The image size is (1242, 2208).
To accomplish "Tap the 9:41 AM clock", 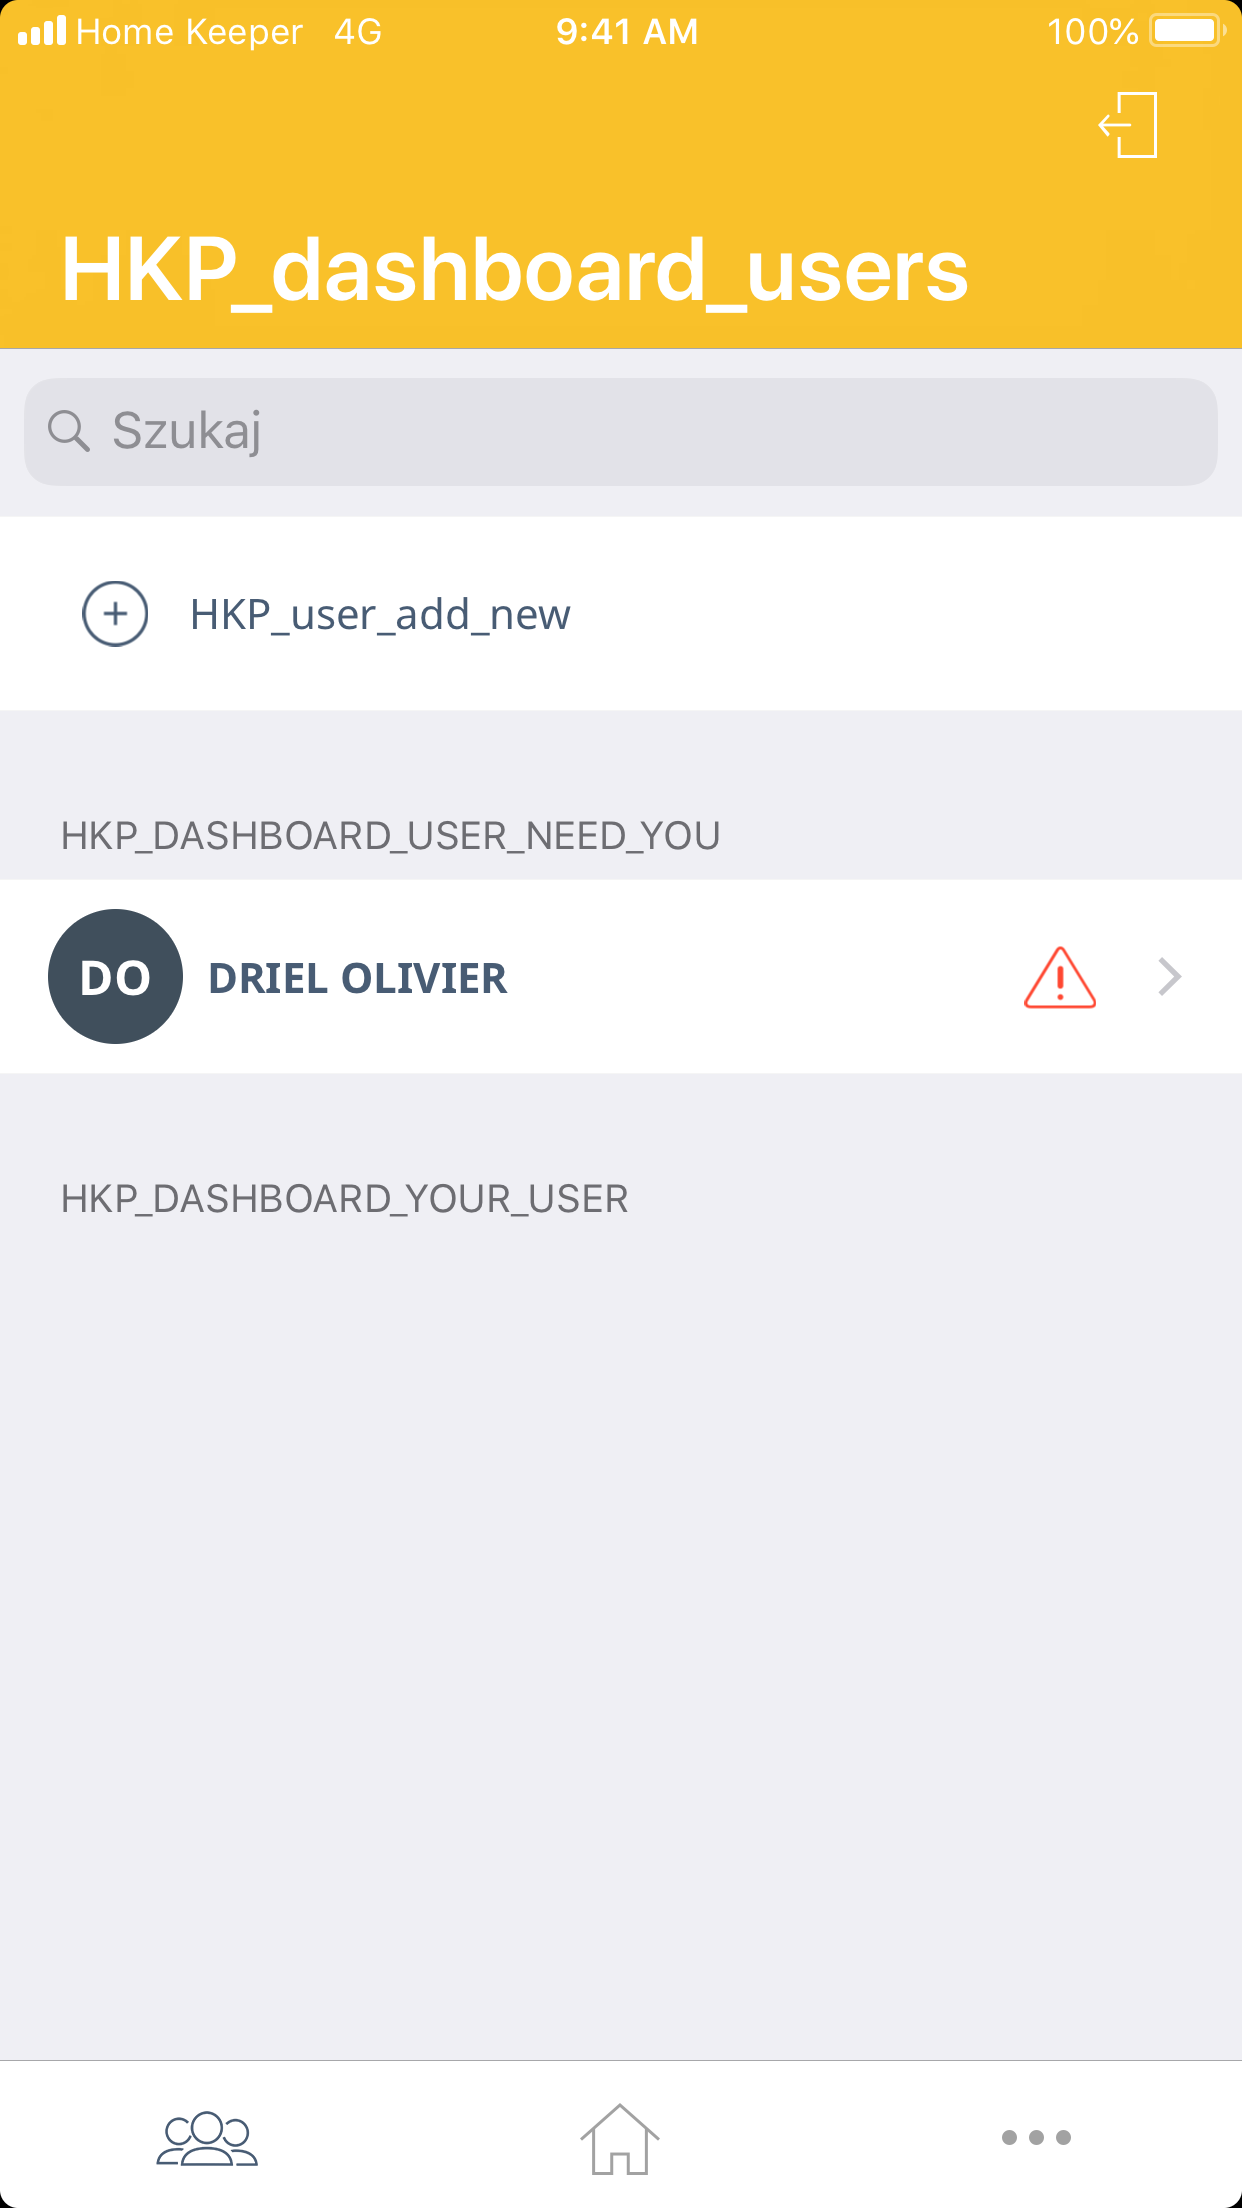I will [x=627, y=32].
